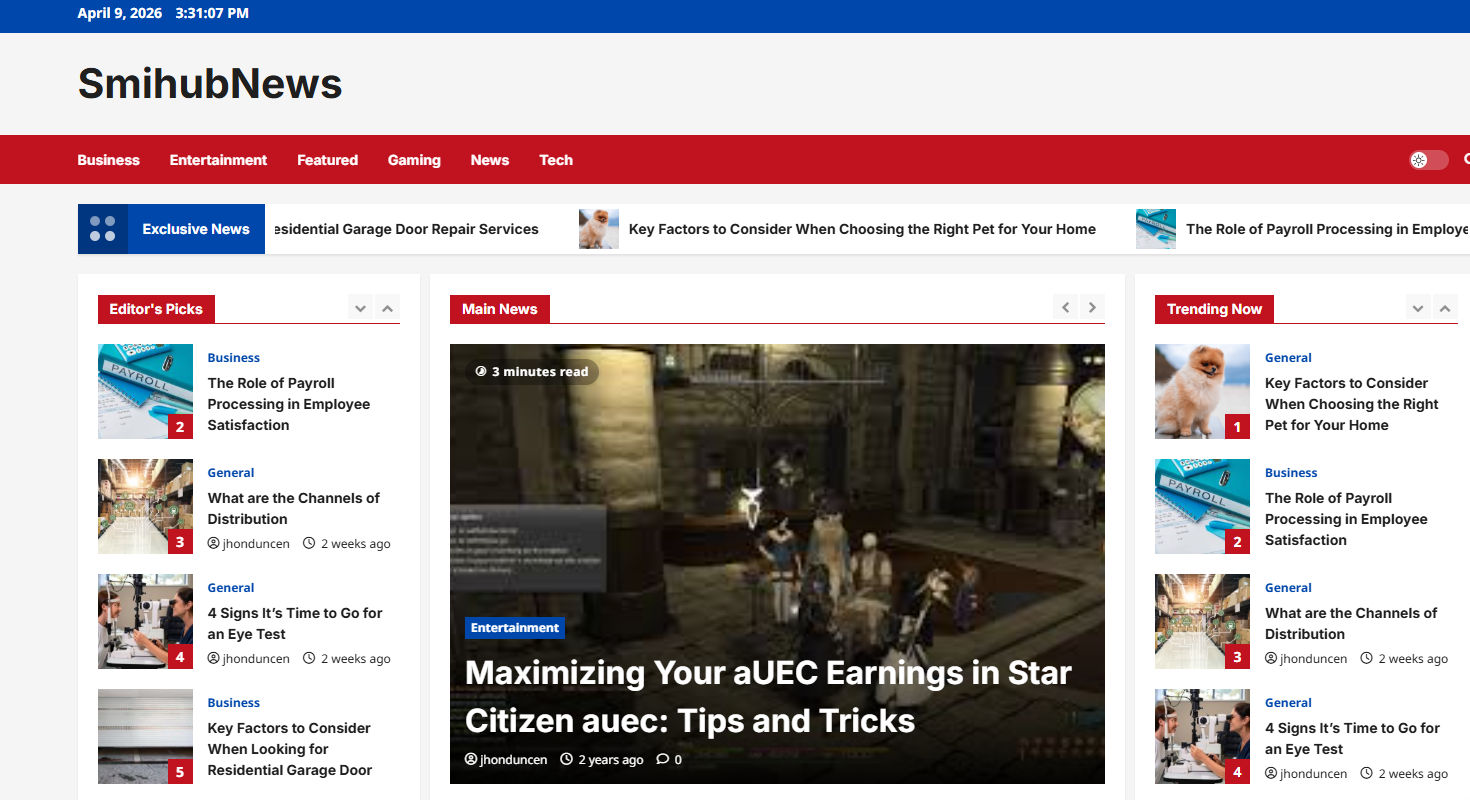Open the Gaming menu item

coord(414,160)
